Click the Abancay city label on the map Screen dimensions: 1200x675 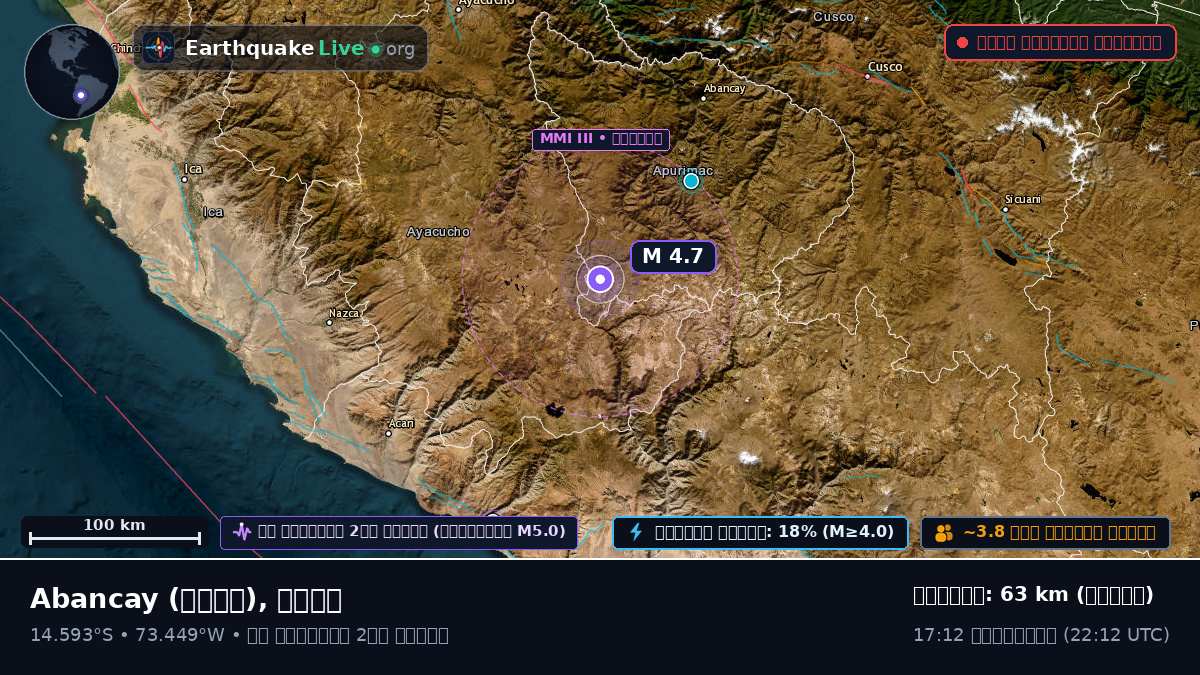point(724,89)
